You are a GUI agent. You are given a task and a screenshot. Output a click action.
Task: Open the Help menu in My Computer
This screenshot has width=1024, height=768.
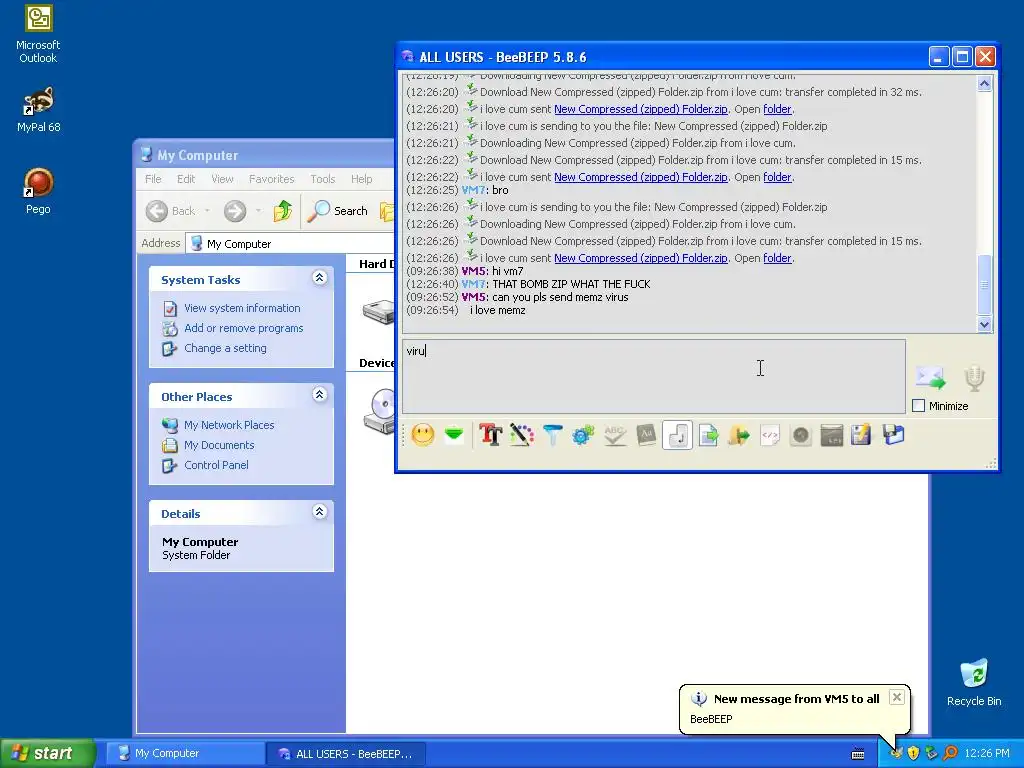pos(361,179)
